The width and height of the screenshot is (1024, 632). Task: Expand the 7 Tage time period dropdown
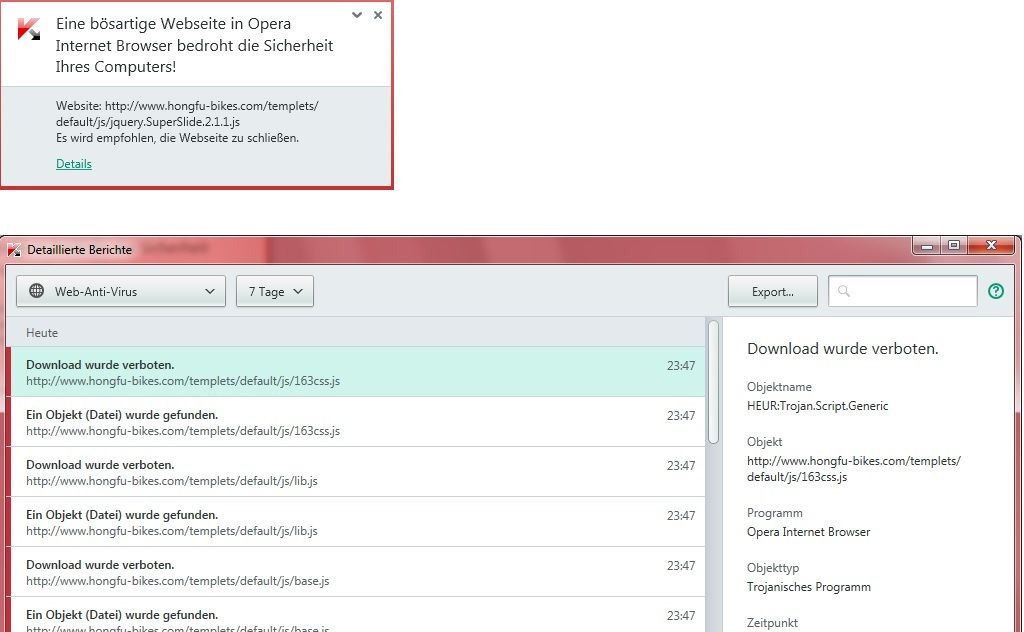coord(275,292)
